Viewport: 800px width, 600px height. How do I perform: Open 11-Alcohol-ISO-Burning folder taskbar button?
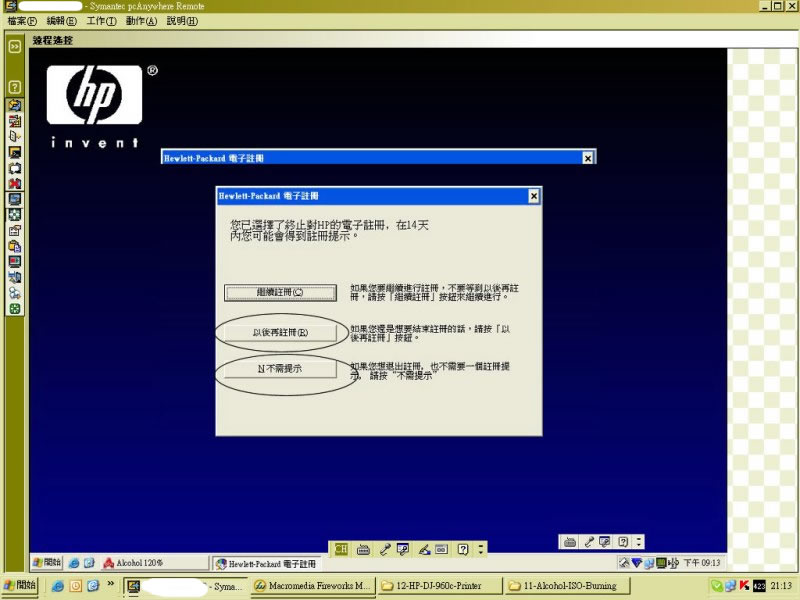(x=566, y=586)
